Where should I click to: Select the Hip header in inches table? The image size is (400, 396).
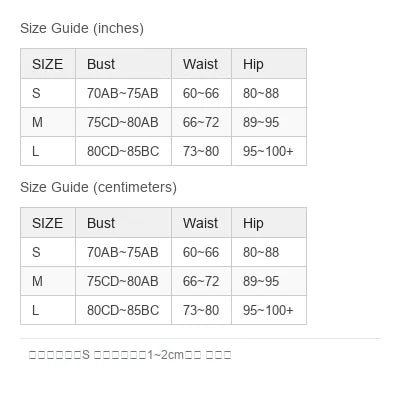[x=253, y=64]
